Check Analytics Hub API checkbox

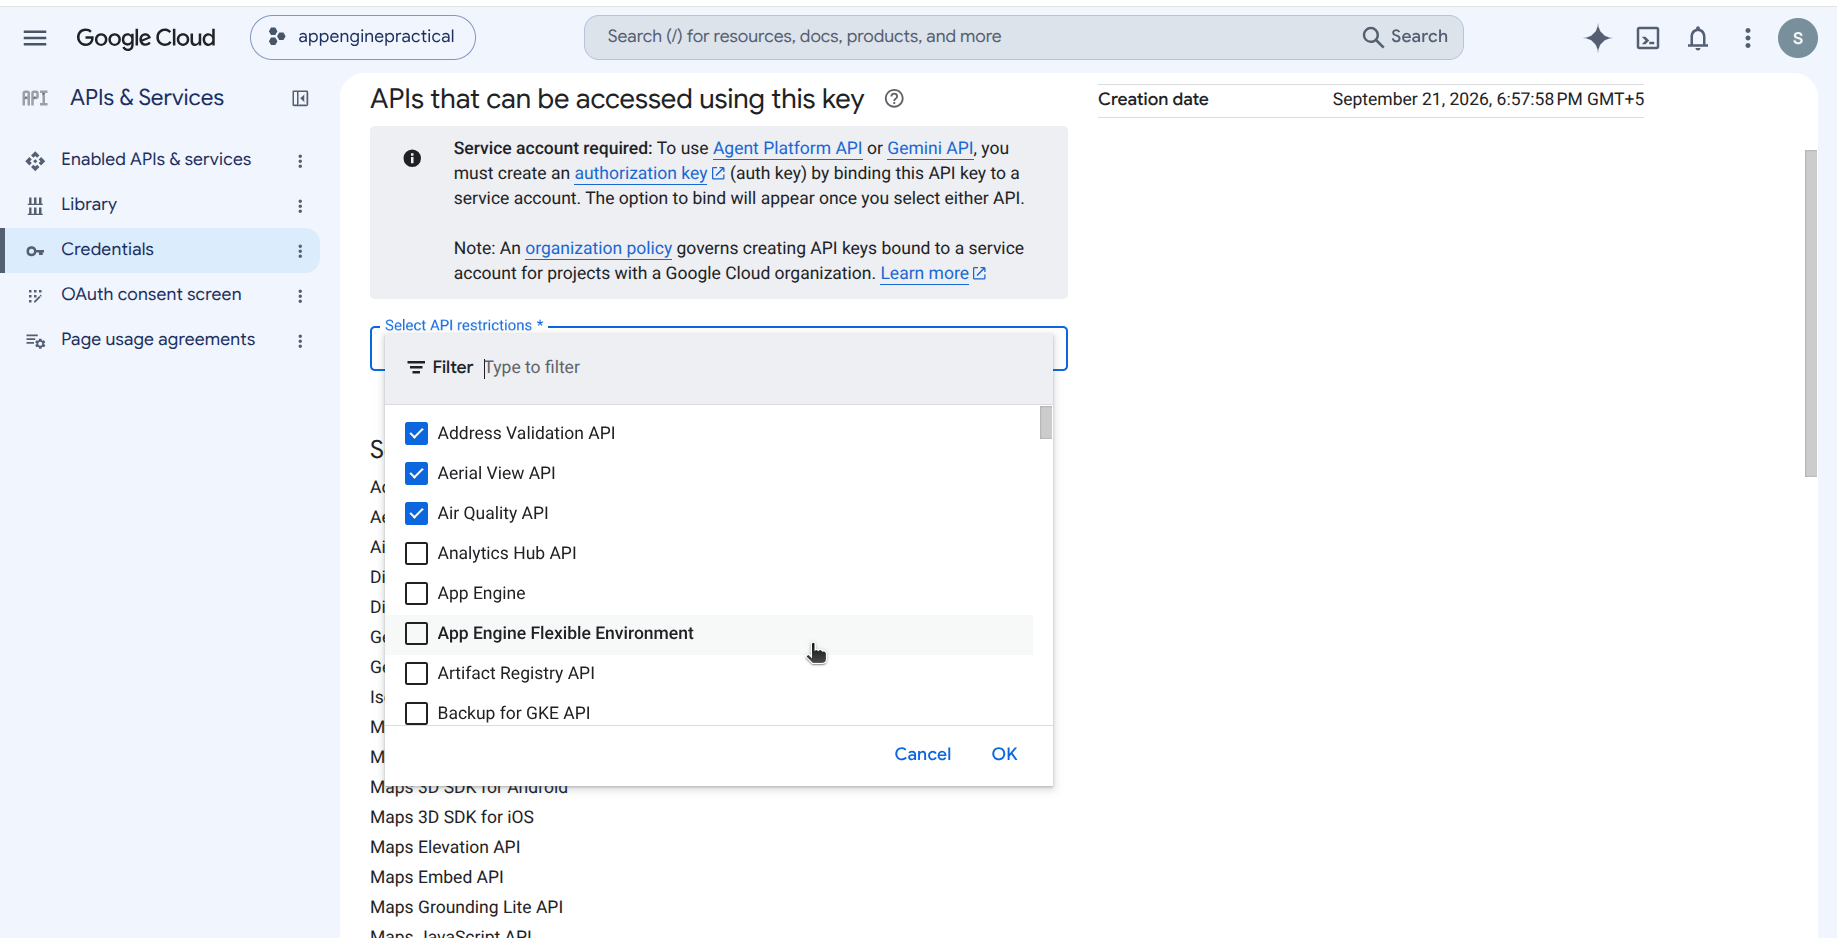pos(416,553)
